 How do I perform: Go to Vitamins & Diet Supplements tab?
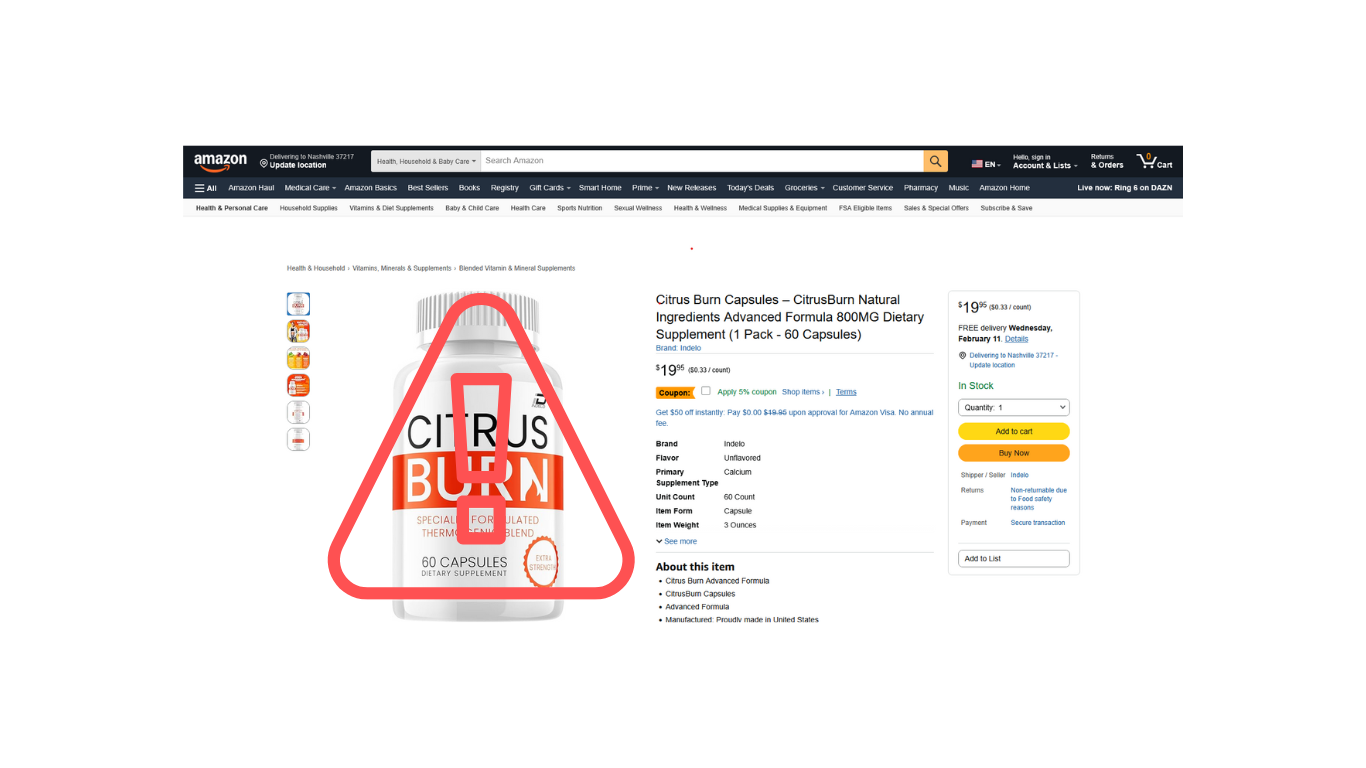[x=391, y=208]
